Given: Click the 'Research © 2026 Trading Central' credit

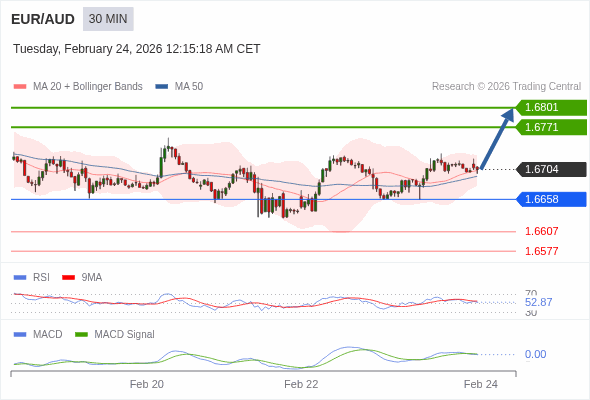Looking at the screenshot, I should click(x=506, y=87).
